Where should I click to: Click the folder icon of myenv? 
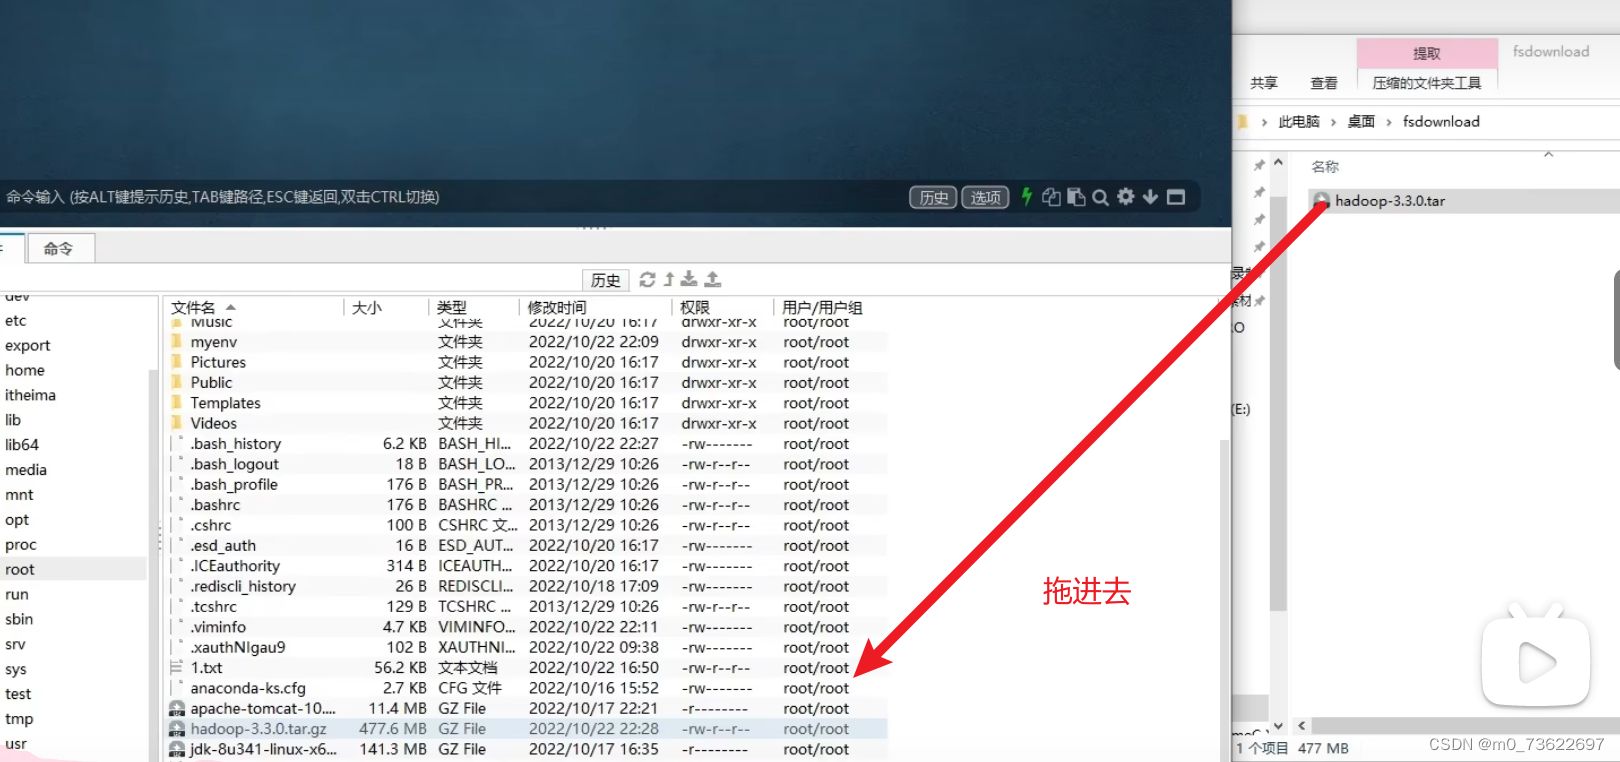177,342
